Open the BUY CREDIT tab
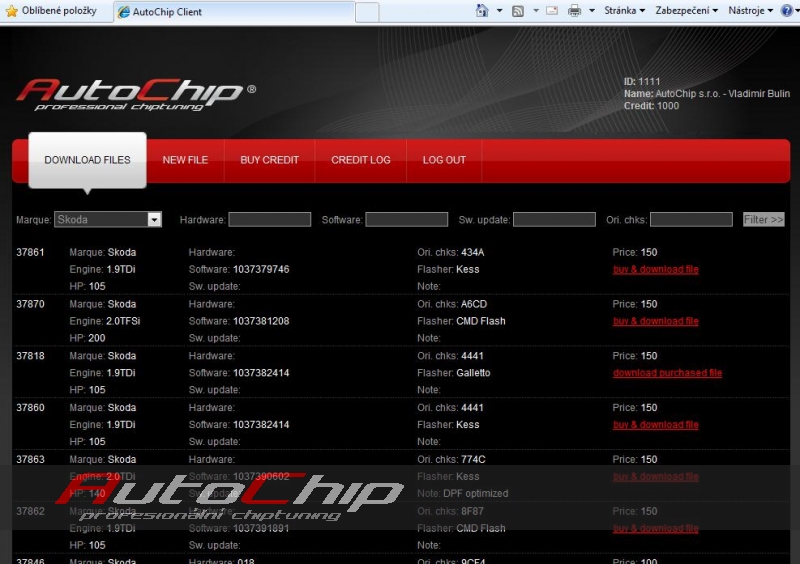This screenshot has width=800, height=564. click(269, 160)
